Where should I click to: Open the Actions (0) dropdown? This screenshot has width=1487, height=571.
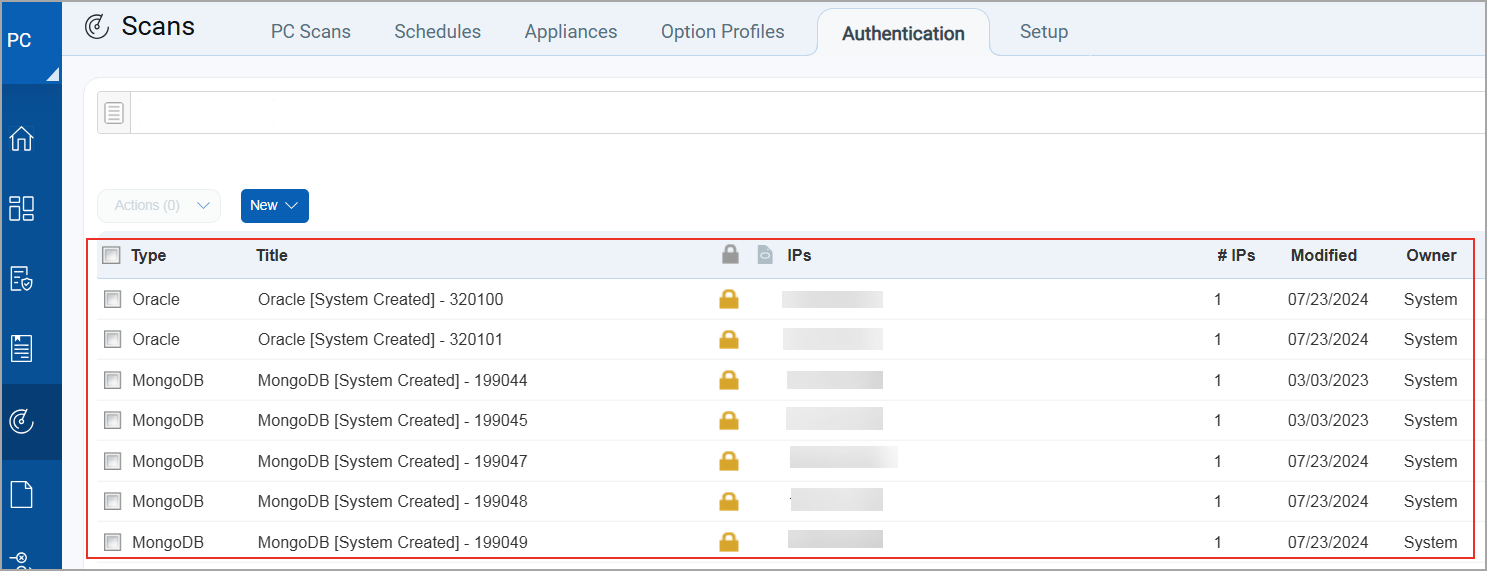click(159, 205)
